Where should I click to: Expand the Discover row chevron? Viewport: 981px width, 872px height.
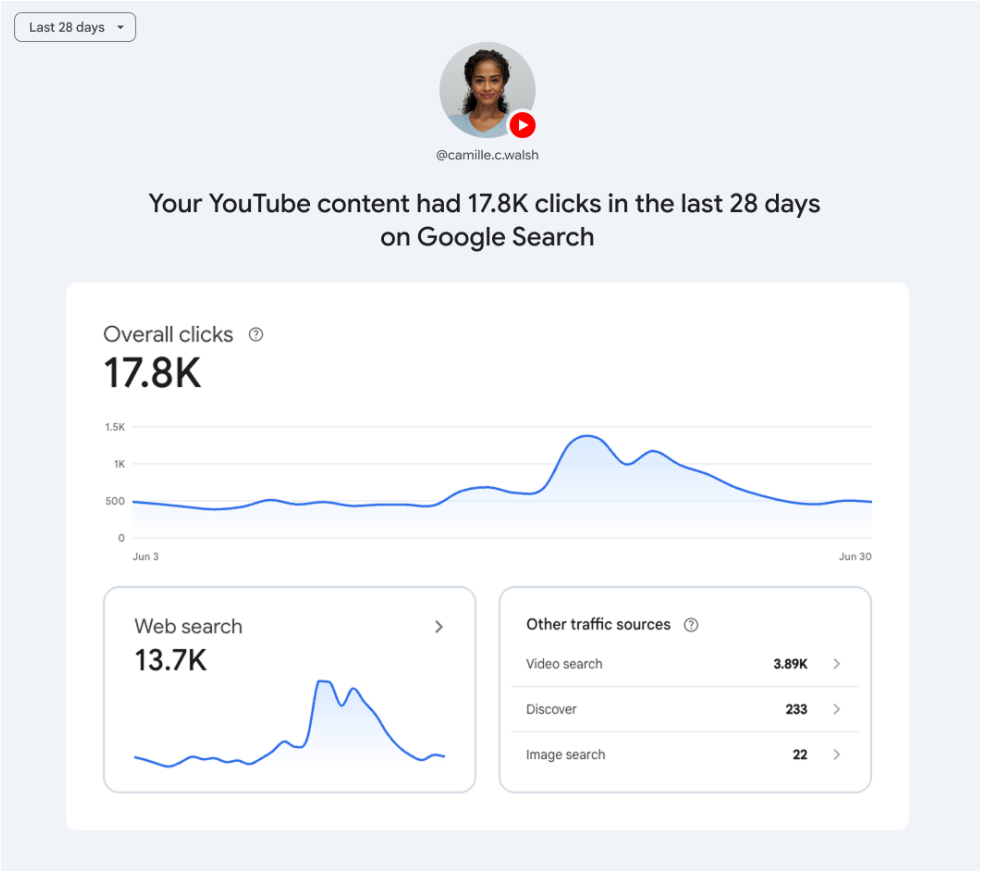(836, 709)
